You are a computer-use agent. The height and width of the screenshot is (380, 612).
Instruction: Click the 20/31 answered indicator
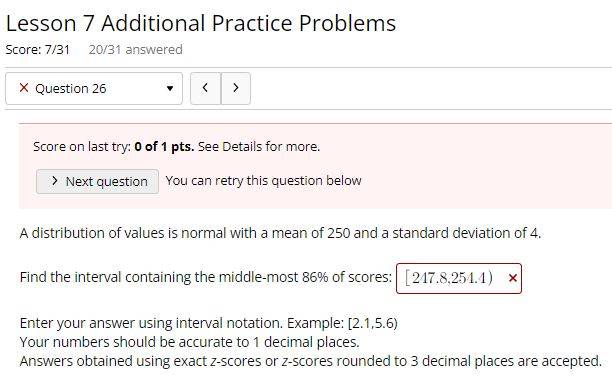coord(135,50)
